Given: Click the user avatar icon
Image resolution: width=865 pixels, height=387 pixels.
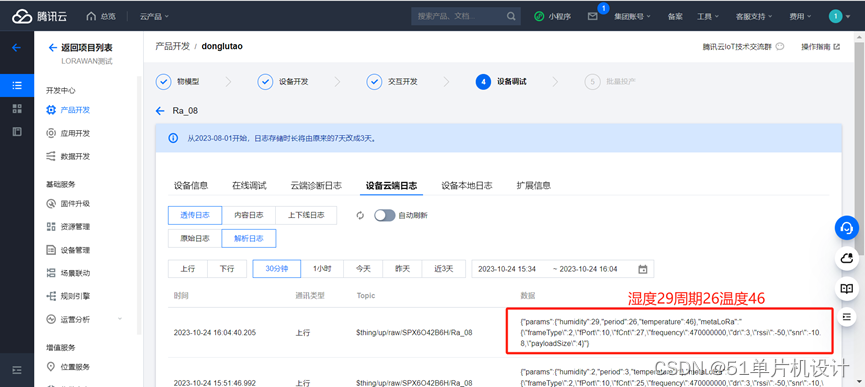Looking at the screenshot, I should (x=835, y=17).
